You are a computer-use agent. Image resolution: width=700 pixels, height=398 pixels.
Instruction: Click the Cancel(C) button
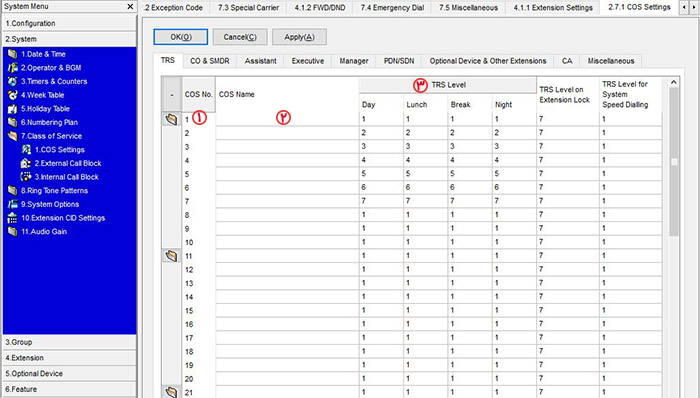pos(240,37)
